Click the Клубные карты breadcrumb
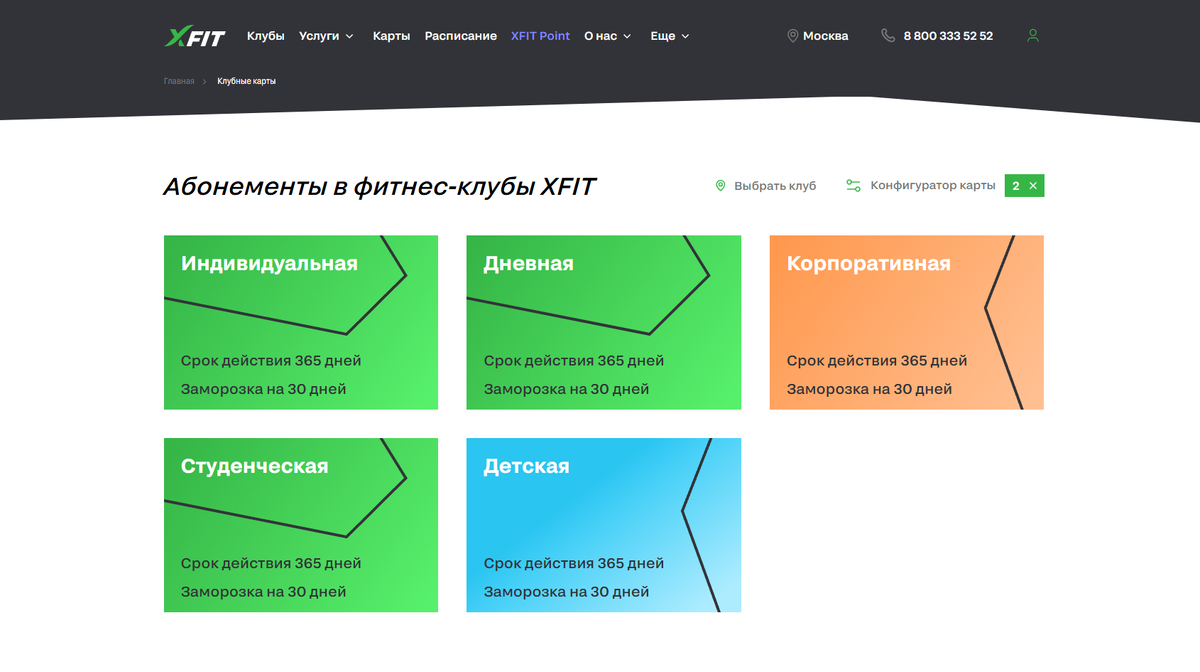 tap(246, 81)
